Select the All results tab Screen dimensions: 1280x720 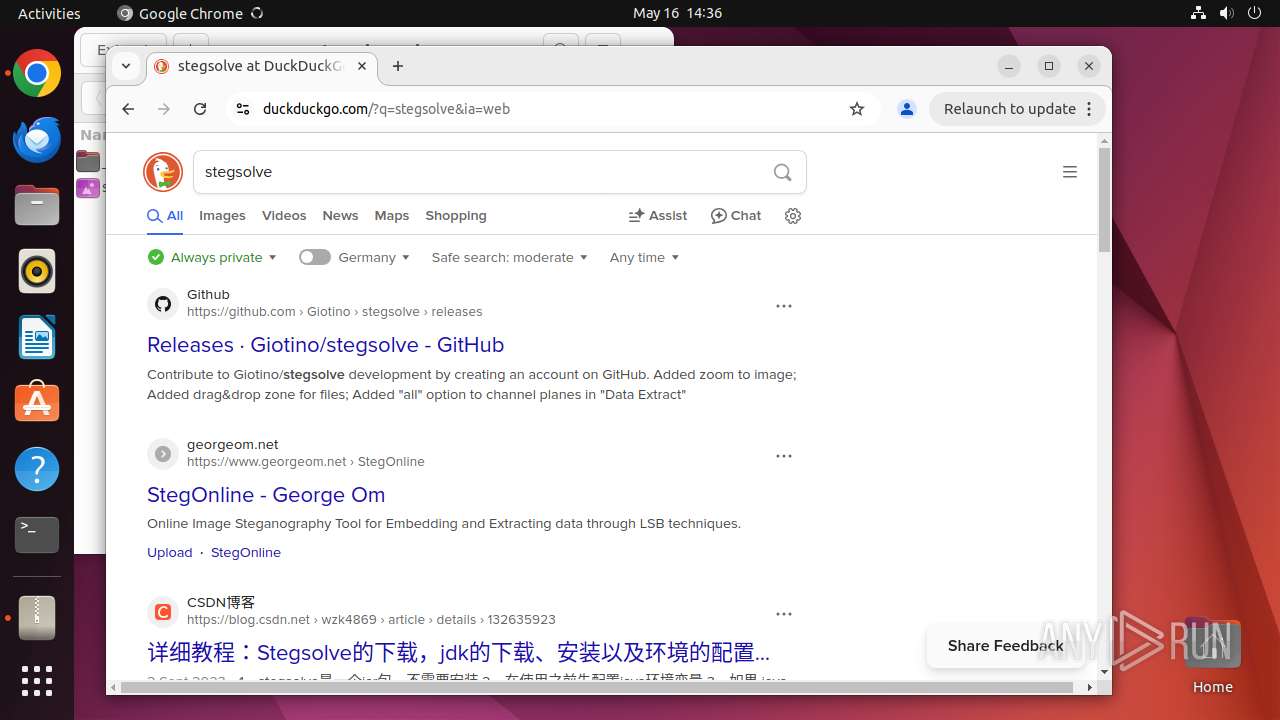click(x=165, y=216)
